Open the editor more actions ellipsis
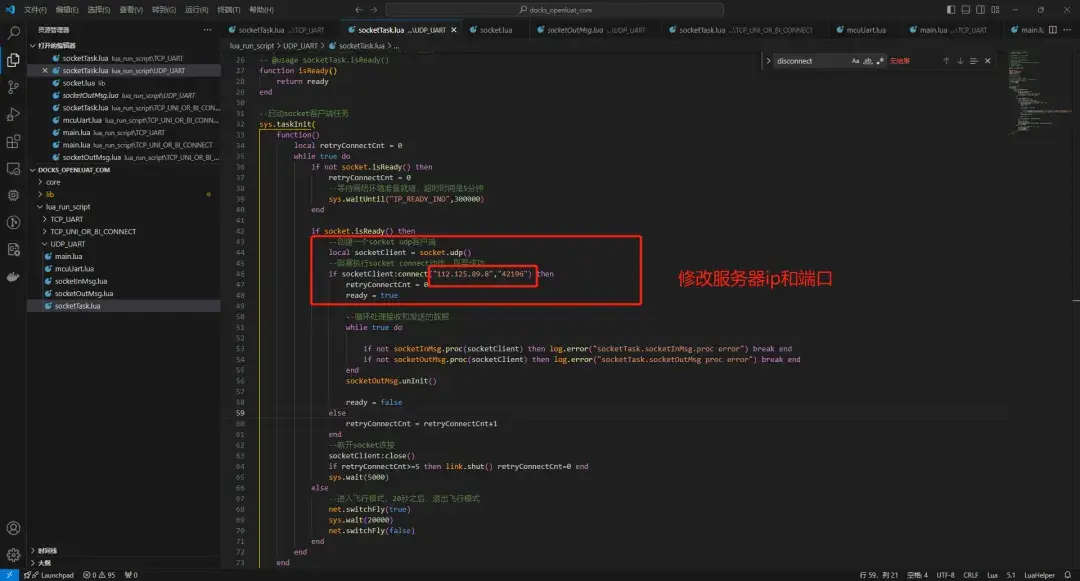This screenshot has width=1080, height=581. tap(1067, 30)
